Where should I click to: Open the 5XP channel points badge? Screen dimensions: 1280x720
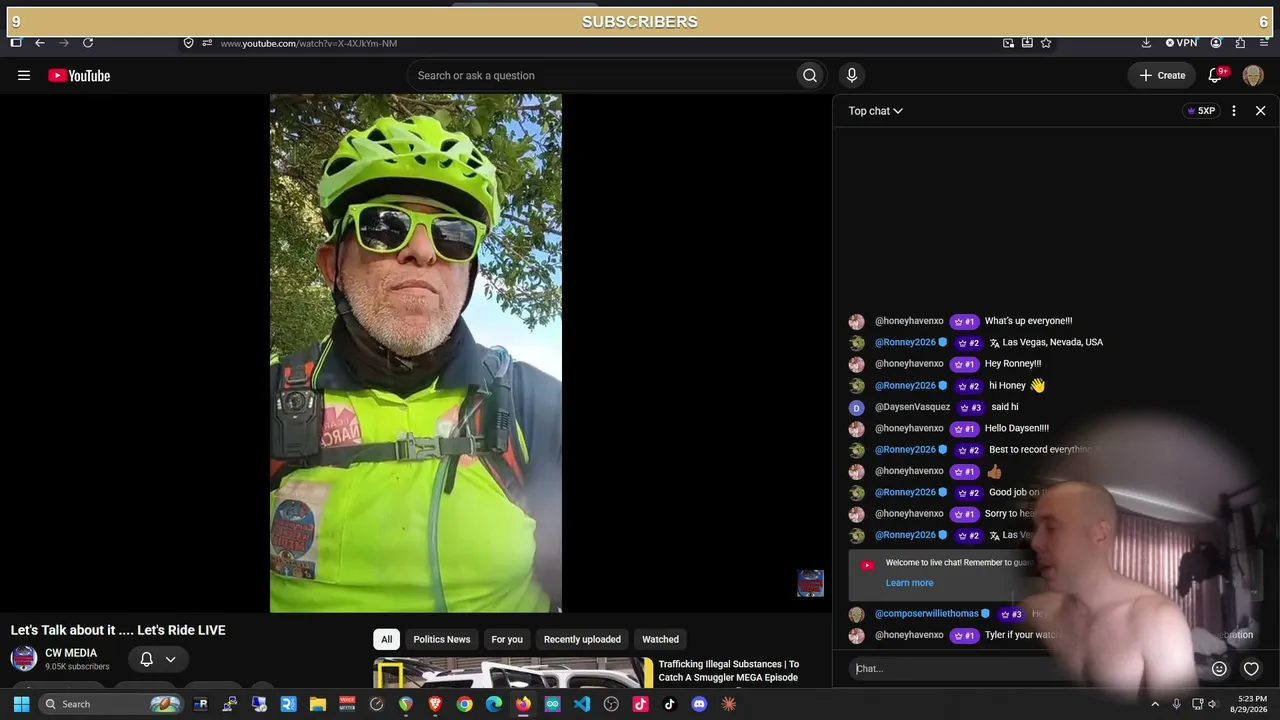point(1200,111)
